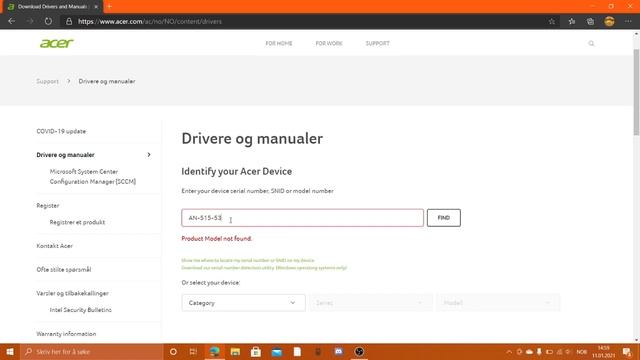Open Microsoft Edge from the taskbar
This screenshot has width=640, height=360.
(214, 351)
